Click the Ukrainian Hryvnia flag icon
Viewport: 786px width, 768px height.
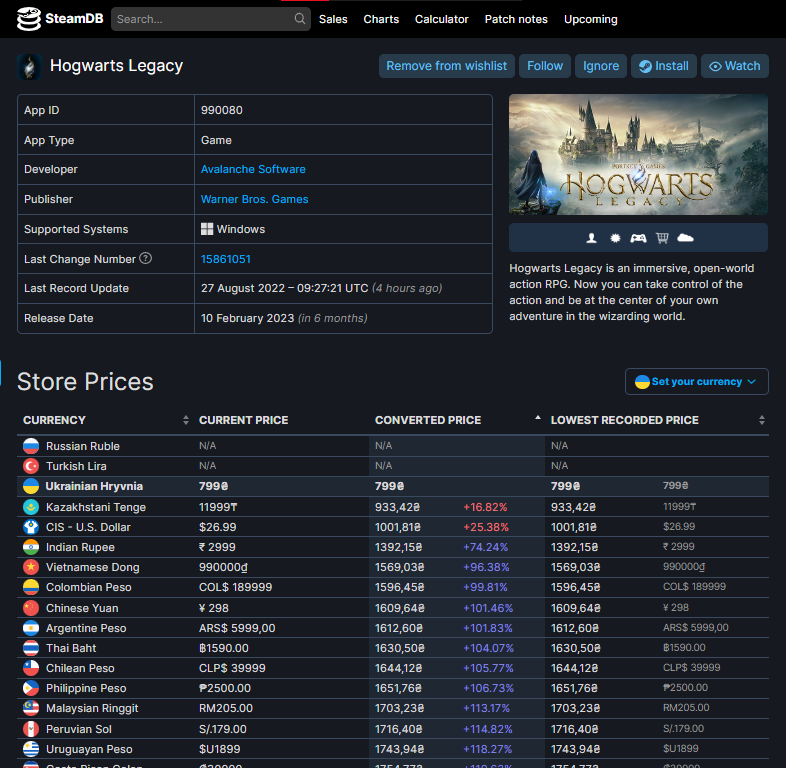pyautogui.click(x=31, y=486)
